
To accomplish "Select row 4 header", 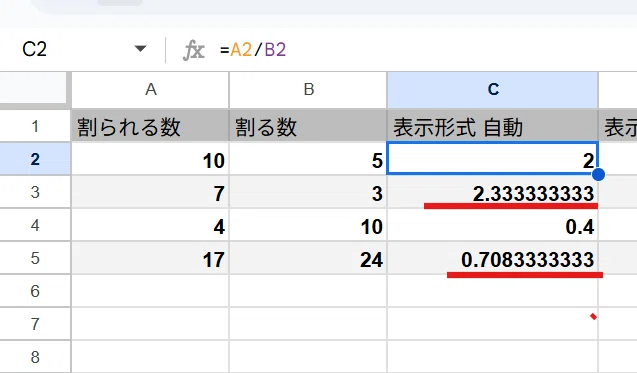I will click(35, 225).
